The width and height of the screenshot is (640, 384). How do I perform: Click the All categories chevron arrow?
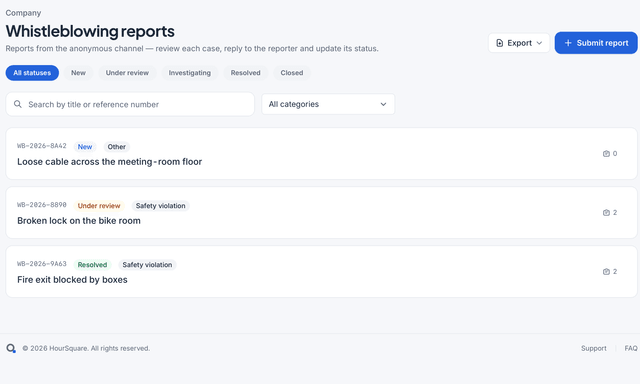(383, 104)
